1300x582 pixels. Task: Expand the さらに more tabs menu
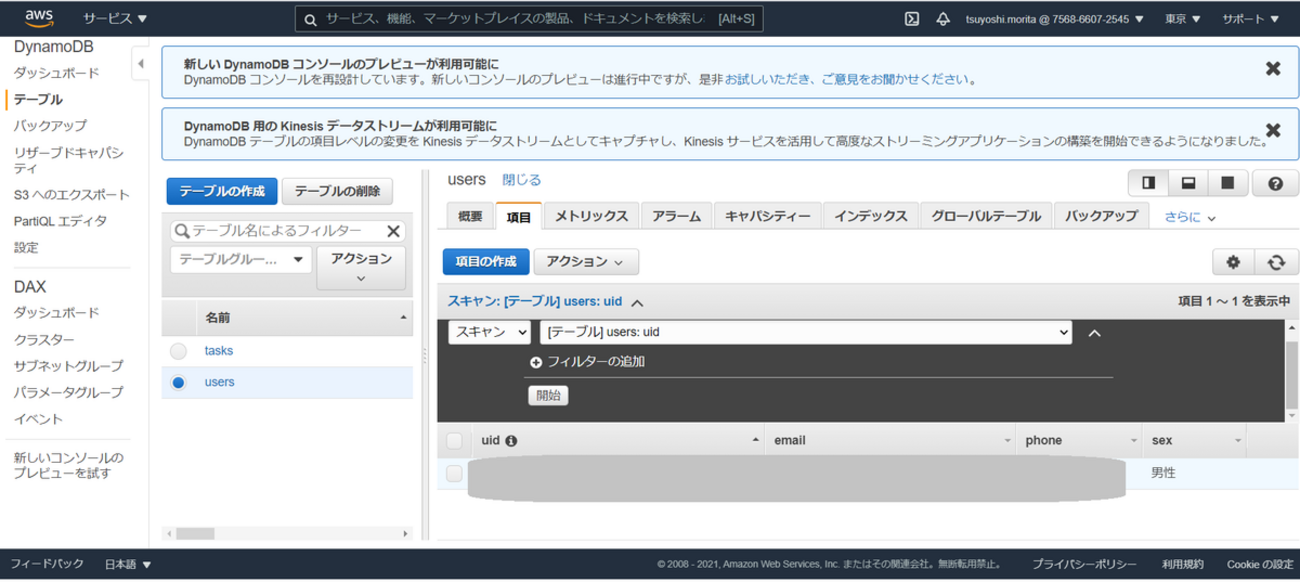tap(1190, 217)
